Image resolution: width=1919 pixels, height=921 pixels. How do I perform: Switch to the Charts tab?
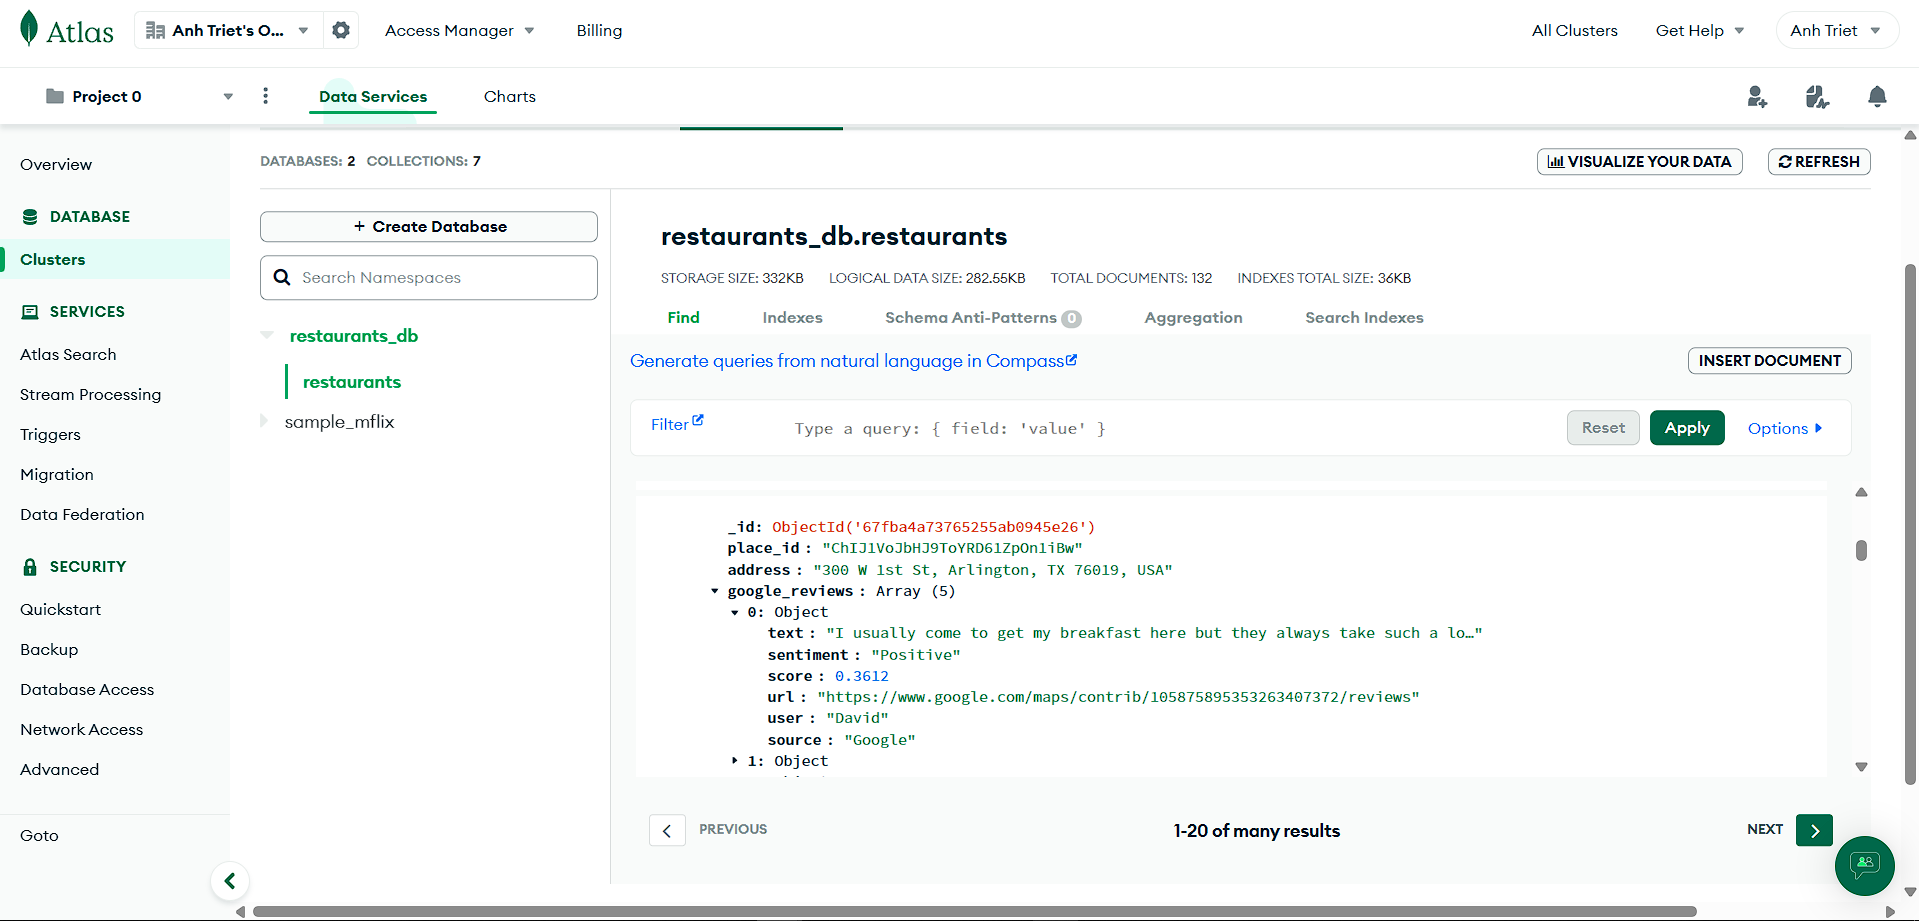[x=510, y=97]
